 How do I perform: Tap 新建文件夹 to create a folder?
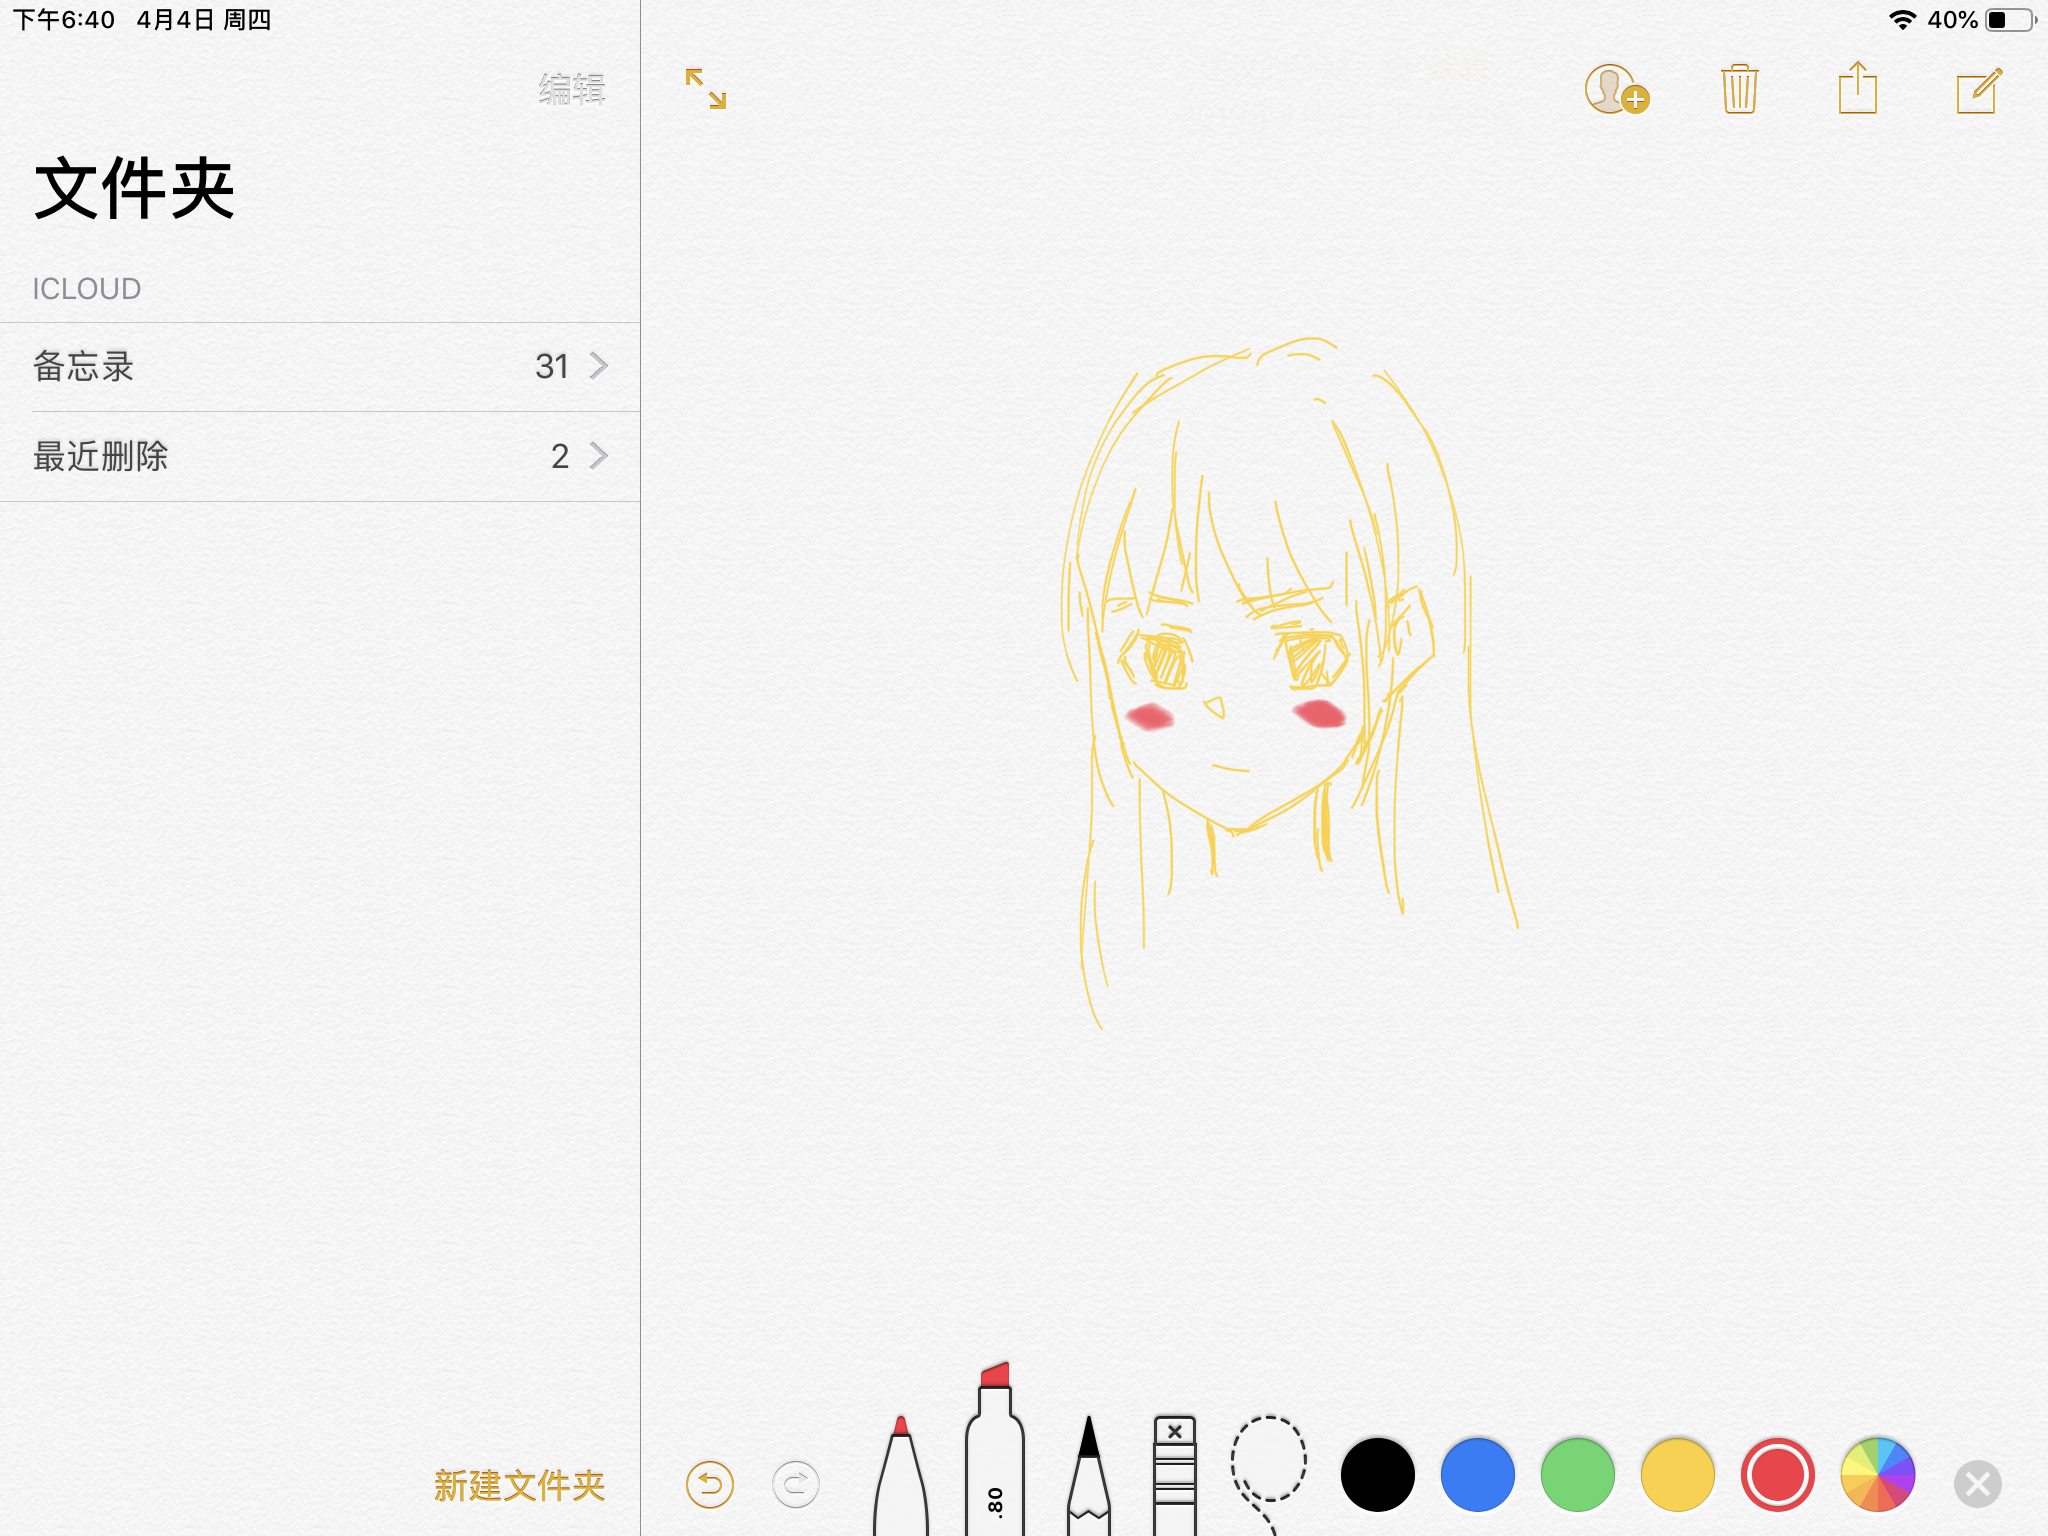(x=518, y=1487)
